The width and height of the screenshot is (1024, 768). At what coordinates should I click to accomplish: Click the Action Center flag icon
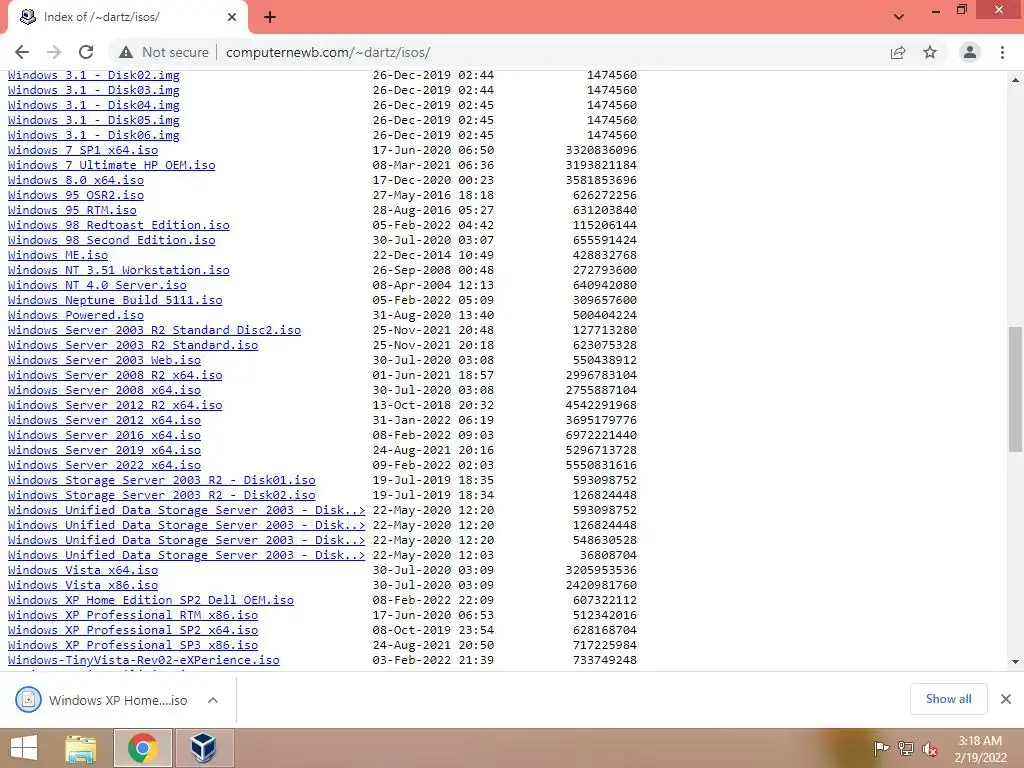pyautogui.click(x=881, y=749)
